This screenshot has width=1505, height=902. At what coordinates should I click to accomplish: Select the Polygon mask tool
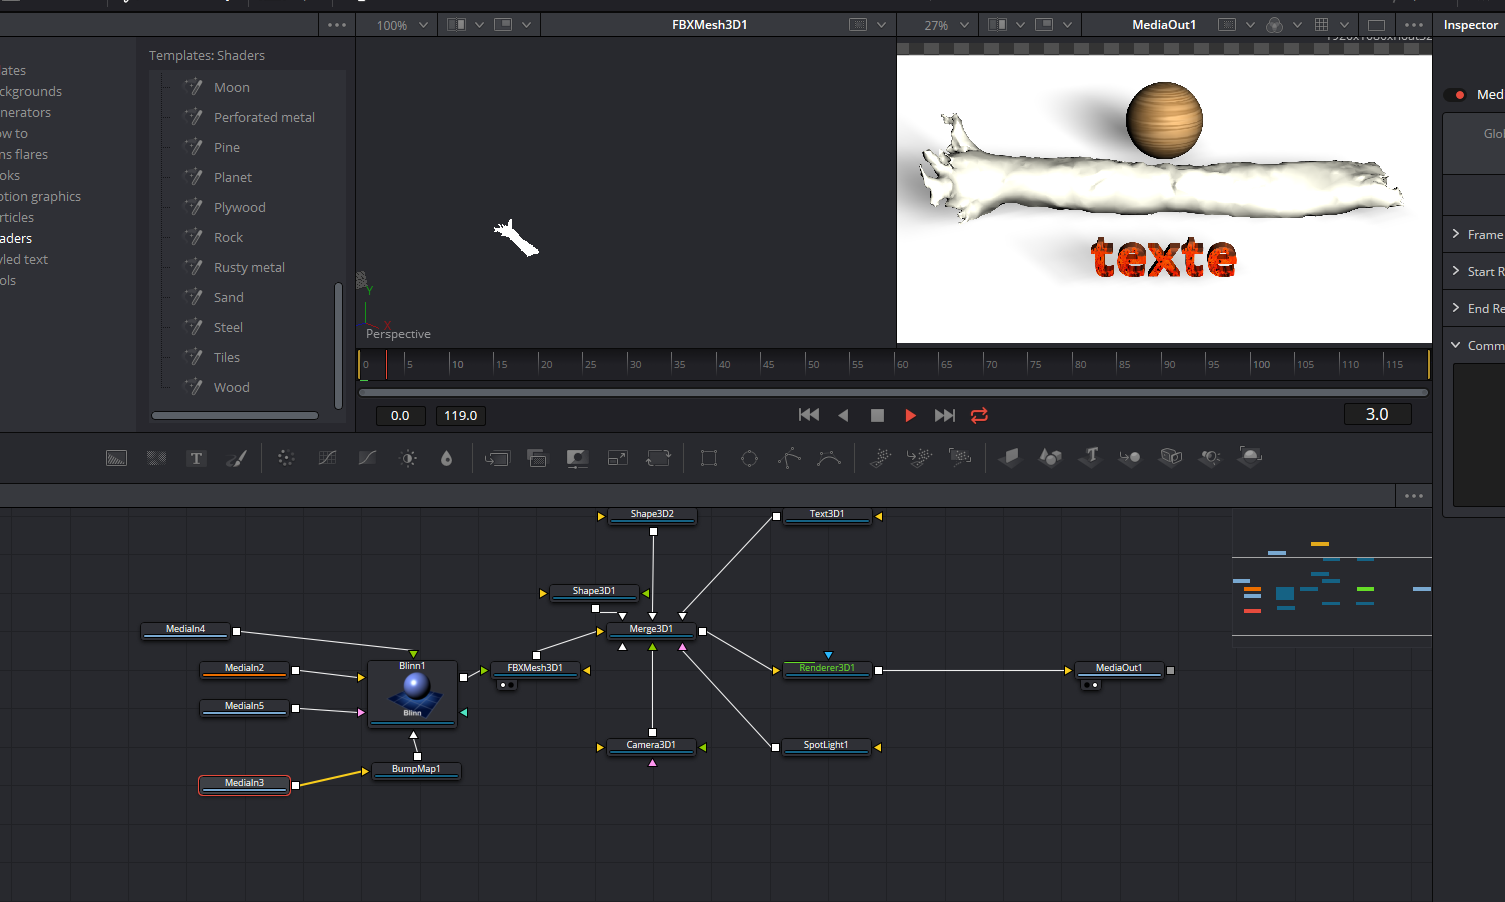pos(790,458)
